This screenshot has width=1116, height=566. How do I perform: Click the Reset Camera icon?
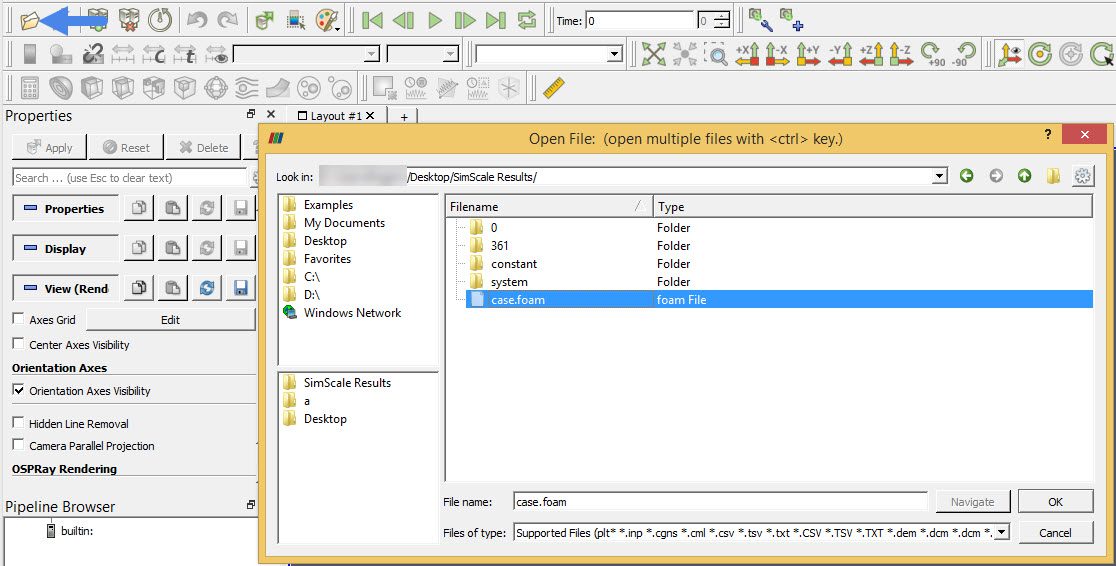click(x=653, y=54)
